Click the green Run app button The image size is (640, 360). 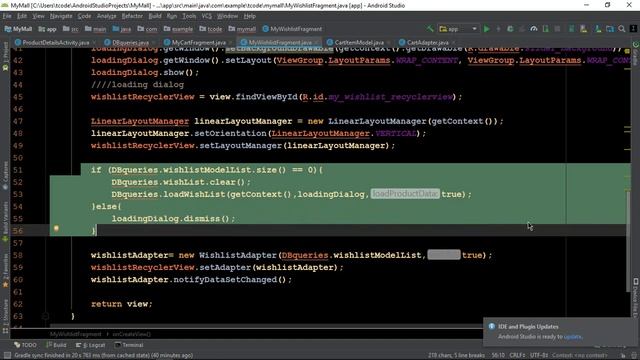pos(487,29)
